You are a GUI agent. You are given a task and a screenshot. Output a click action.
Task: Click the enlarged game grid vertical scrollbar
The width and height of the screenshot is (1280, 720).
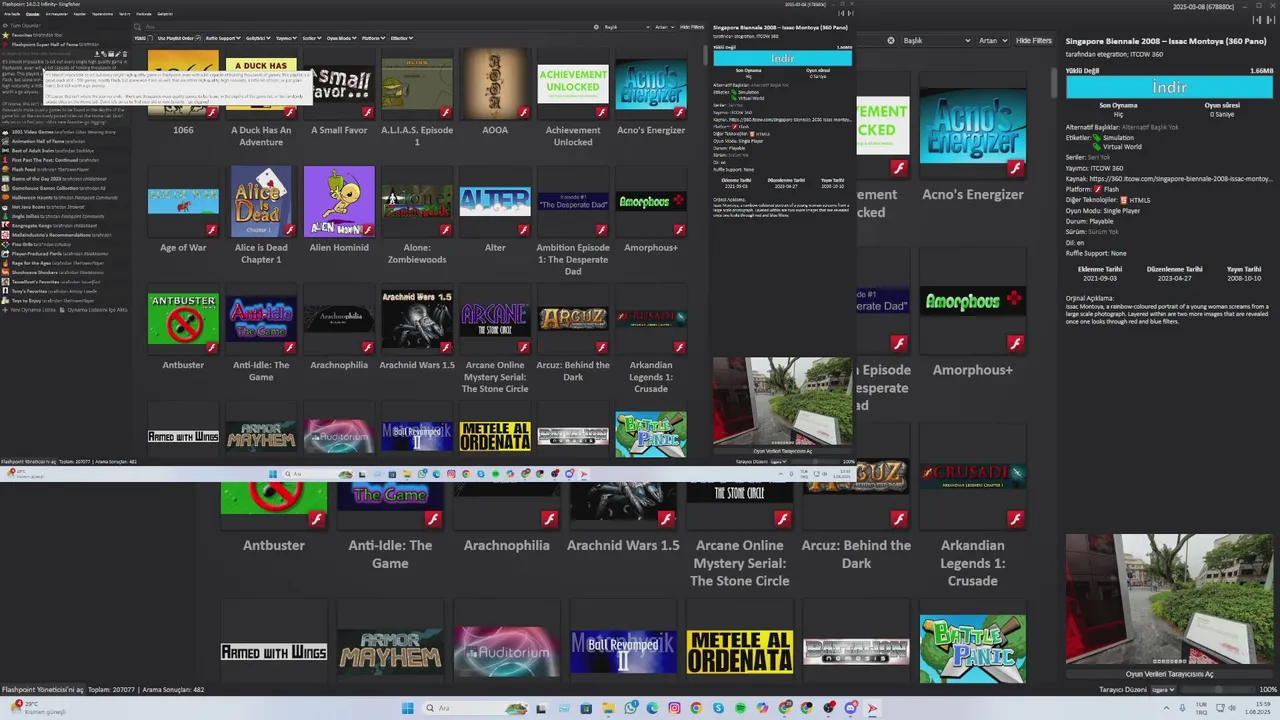[1054, 85]
